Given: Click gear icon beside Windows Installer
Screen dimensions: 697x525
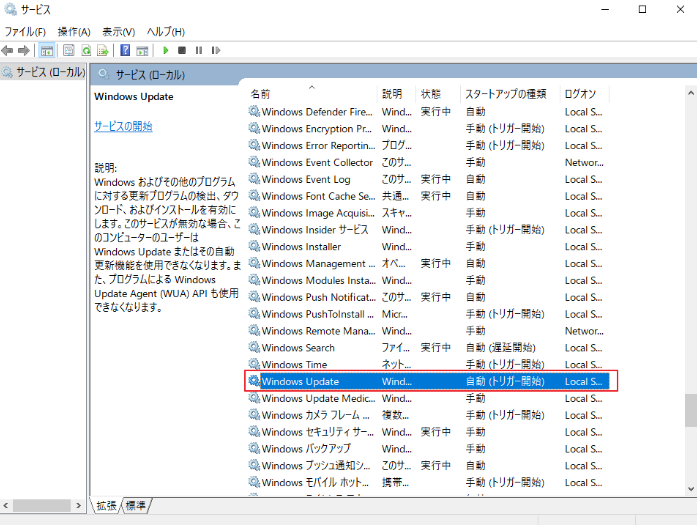Looking at the screenshot, I should pyautogui.click(x=254, y=246).
